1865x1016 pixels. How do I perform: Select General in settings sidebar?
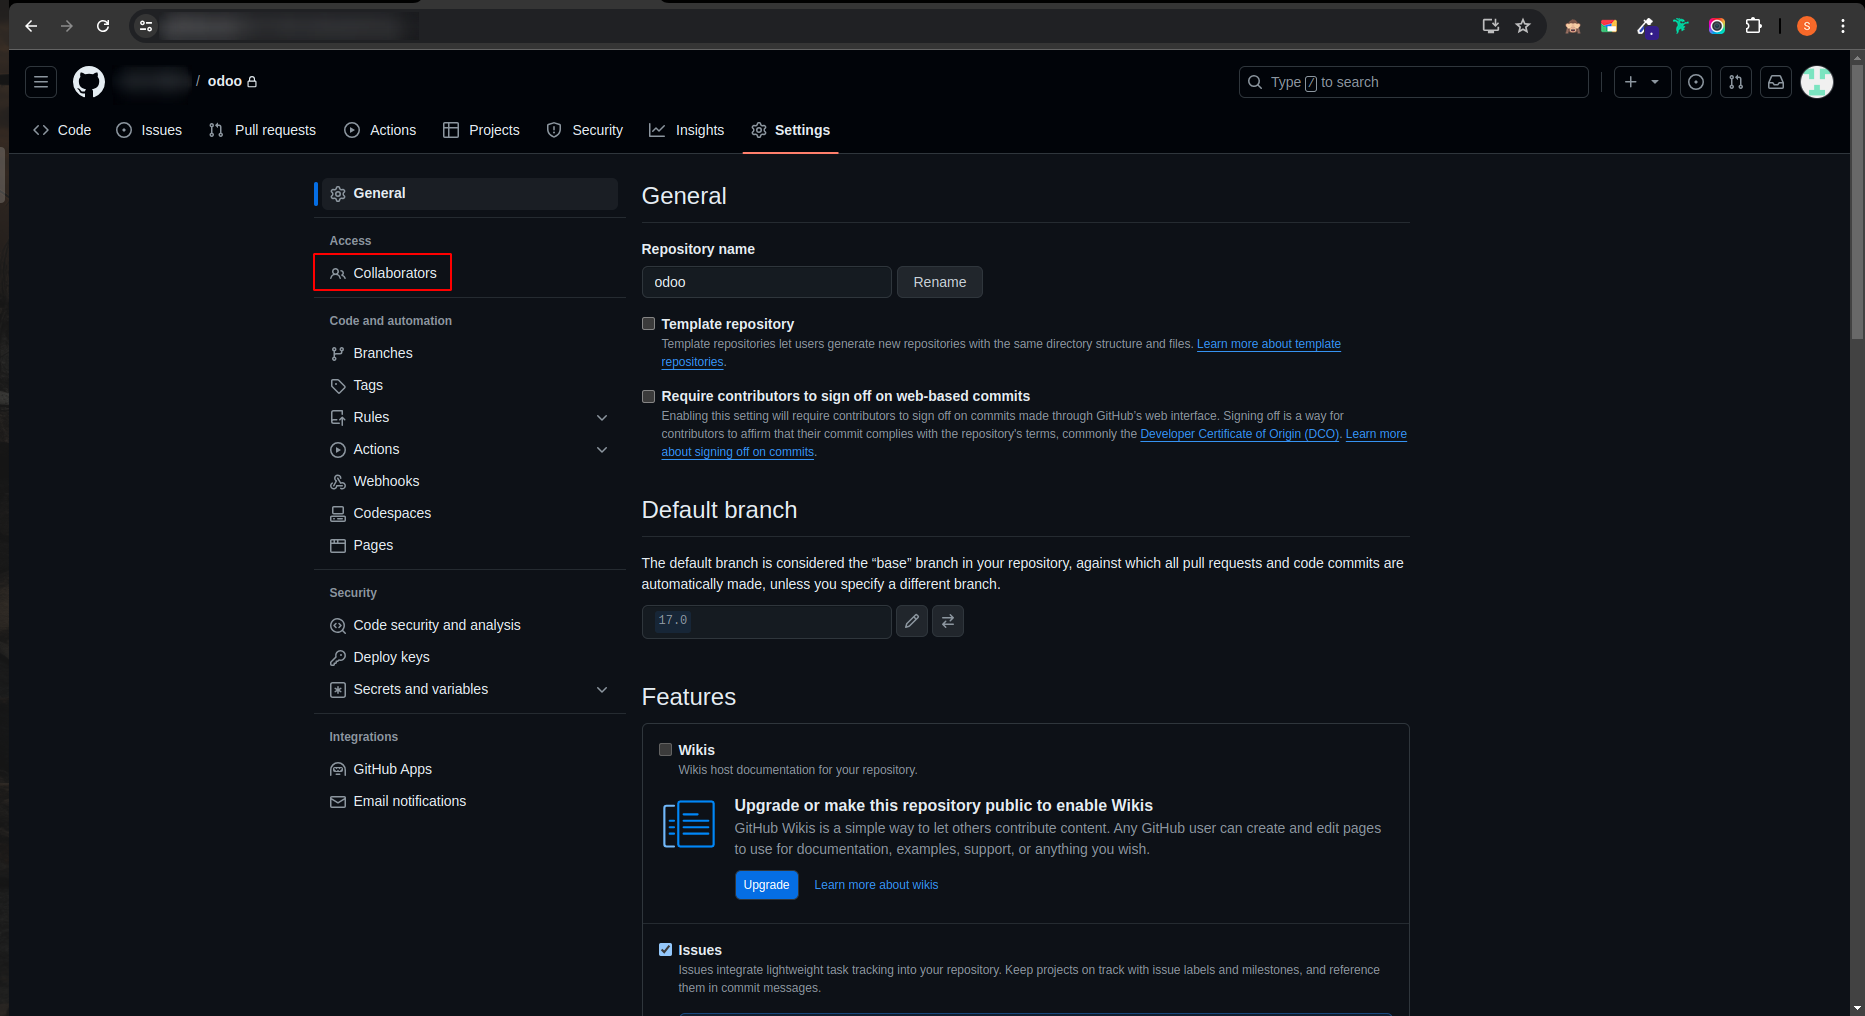469,193
